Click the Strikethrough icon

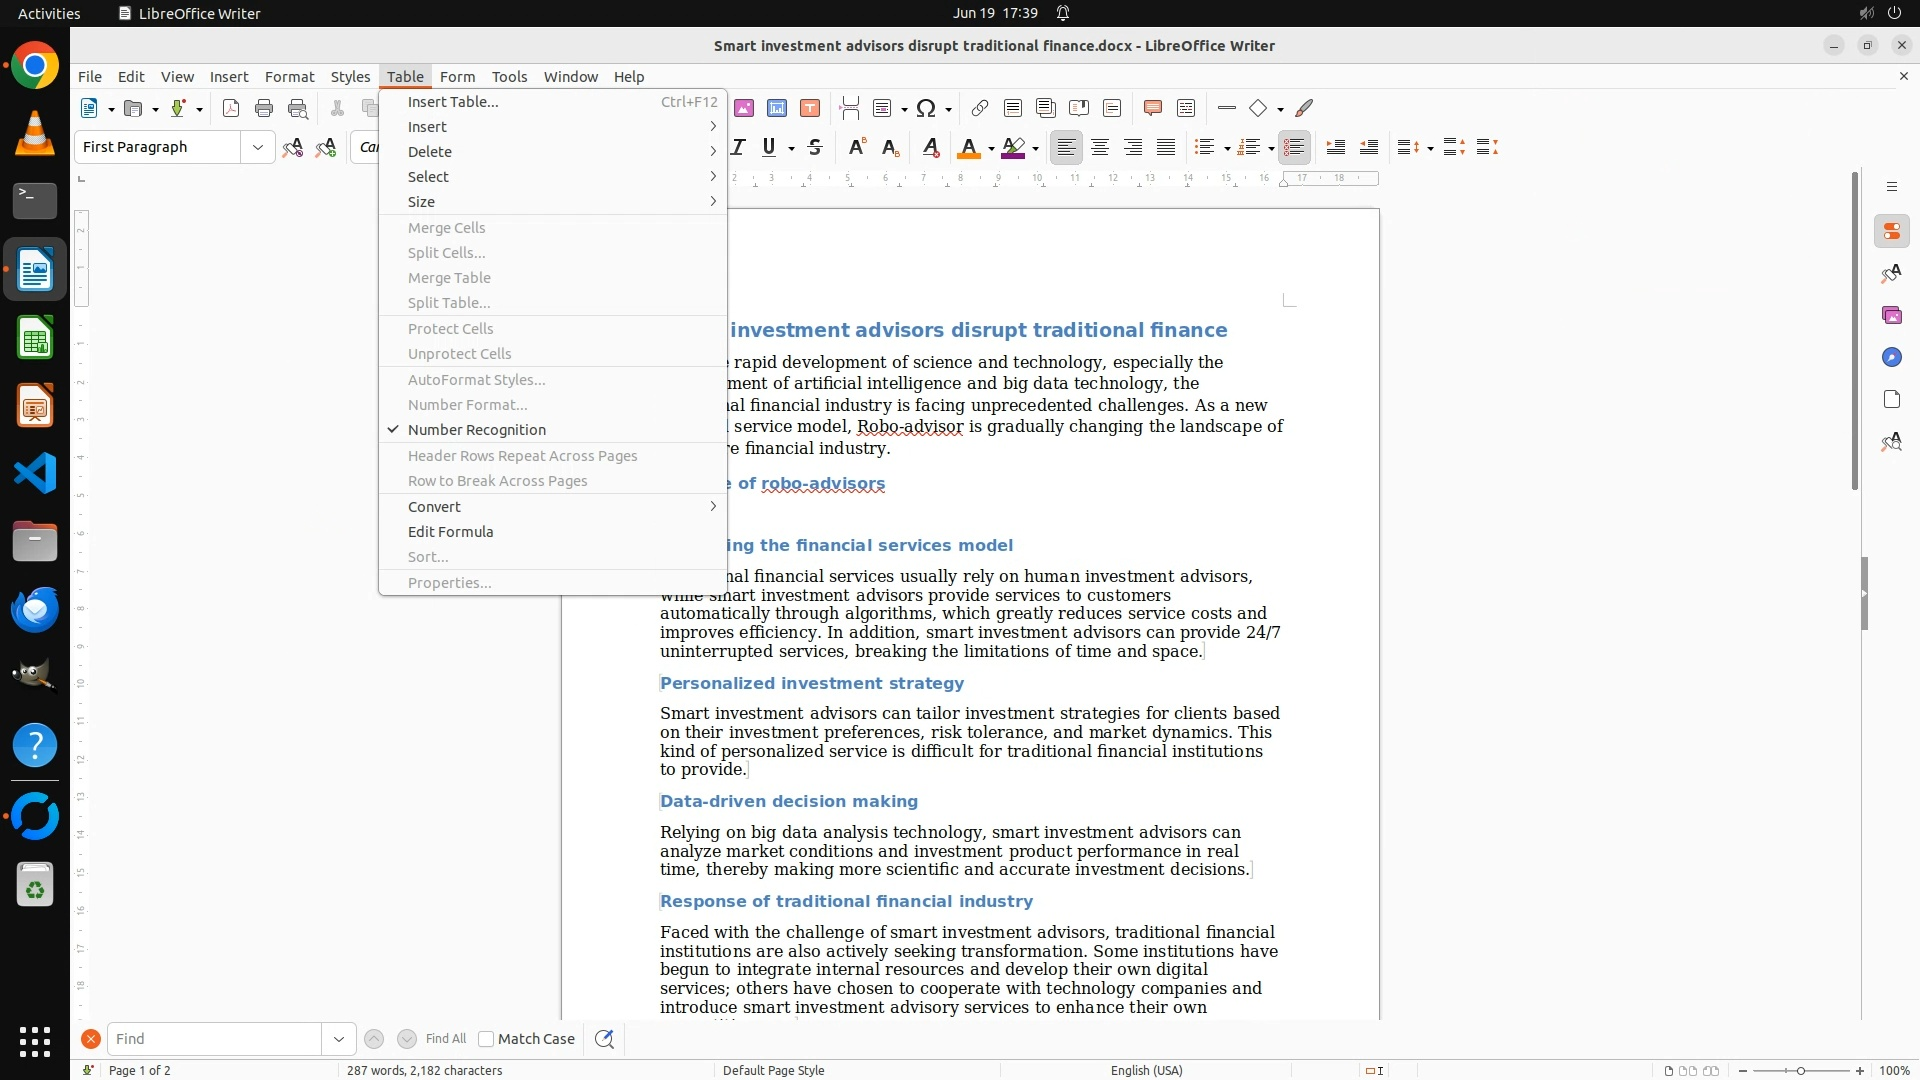(x=815, y=148)
